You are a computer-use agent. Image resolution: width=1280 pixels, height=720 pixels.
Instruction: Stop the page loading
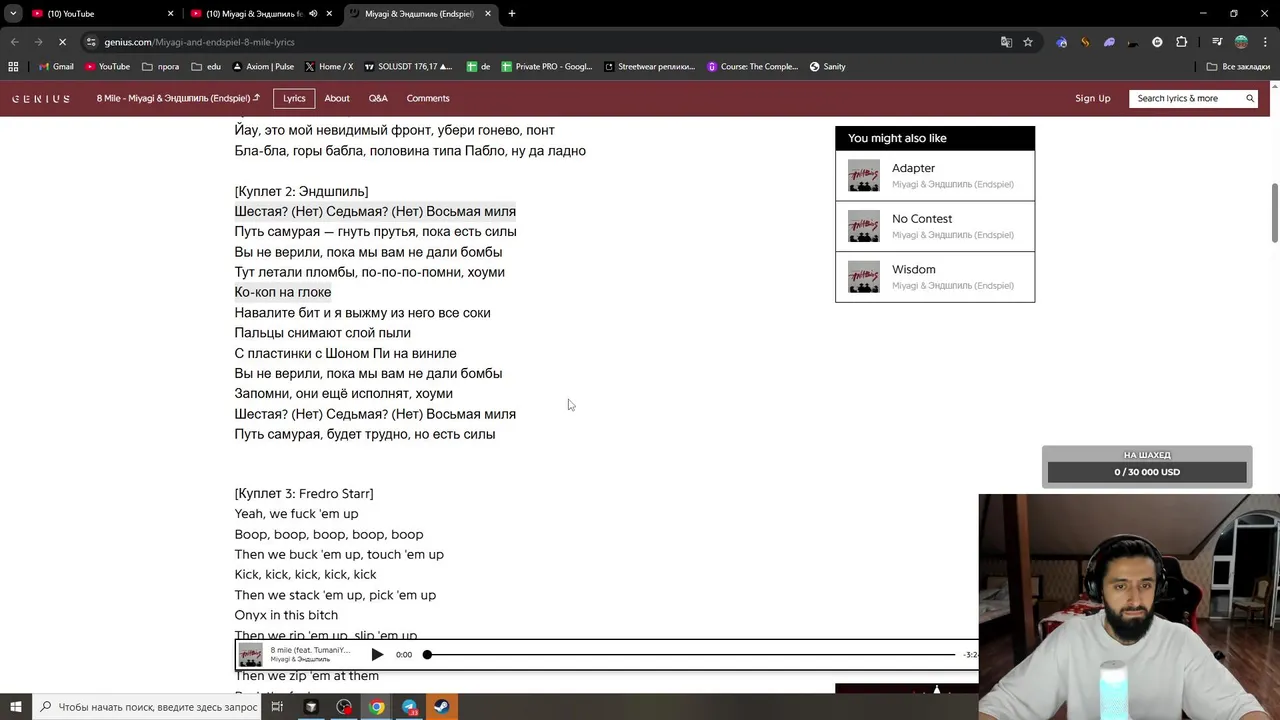click(x=62, y=42)
